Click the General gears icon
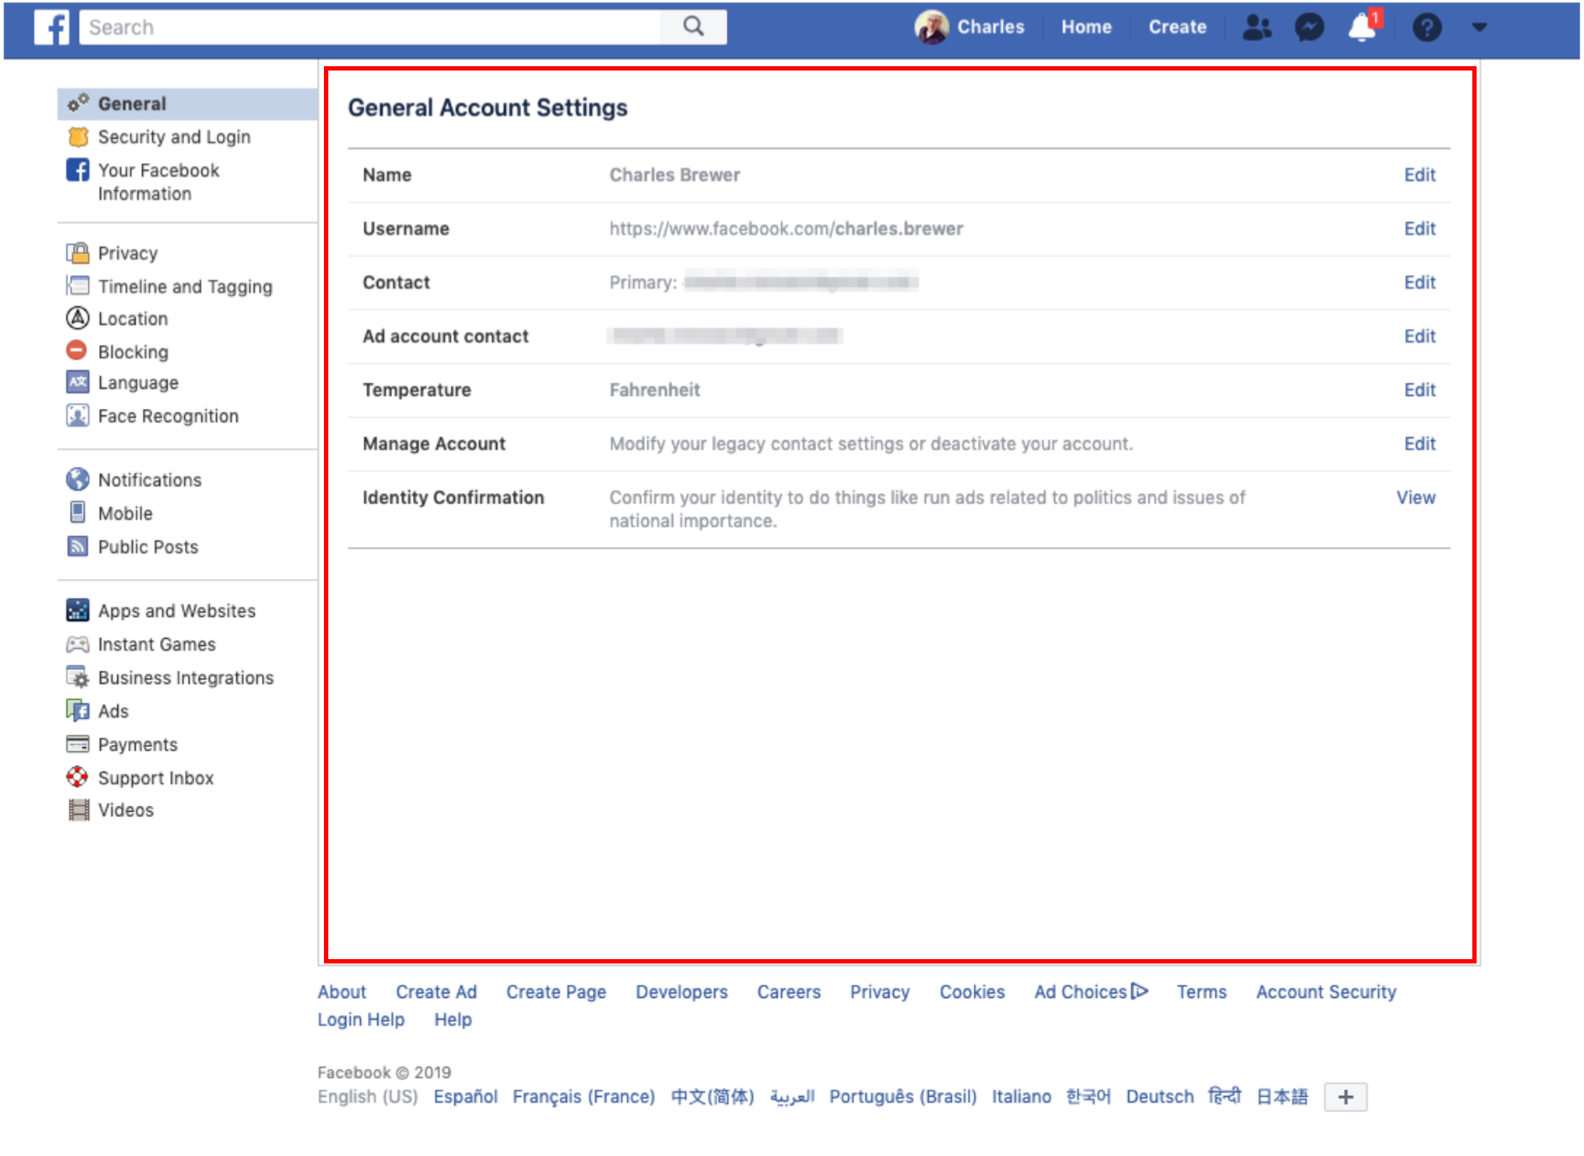 [x=78, y=102]
